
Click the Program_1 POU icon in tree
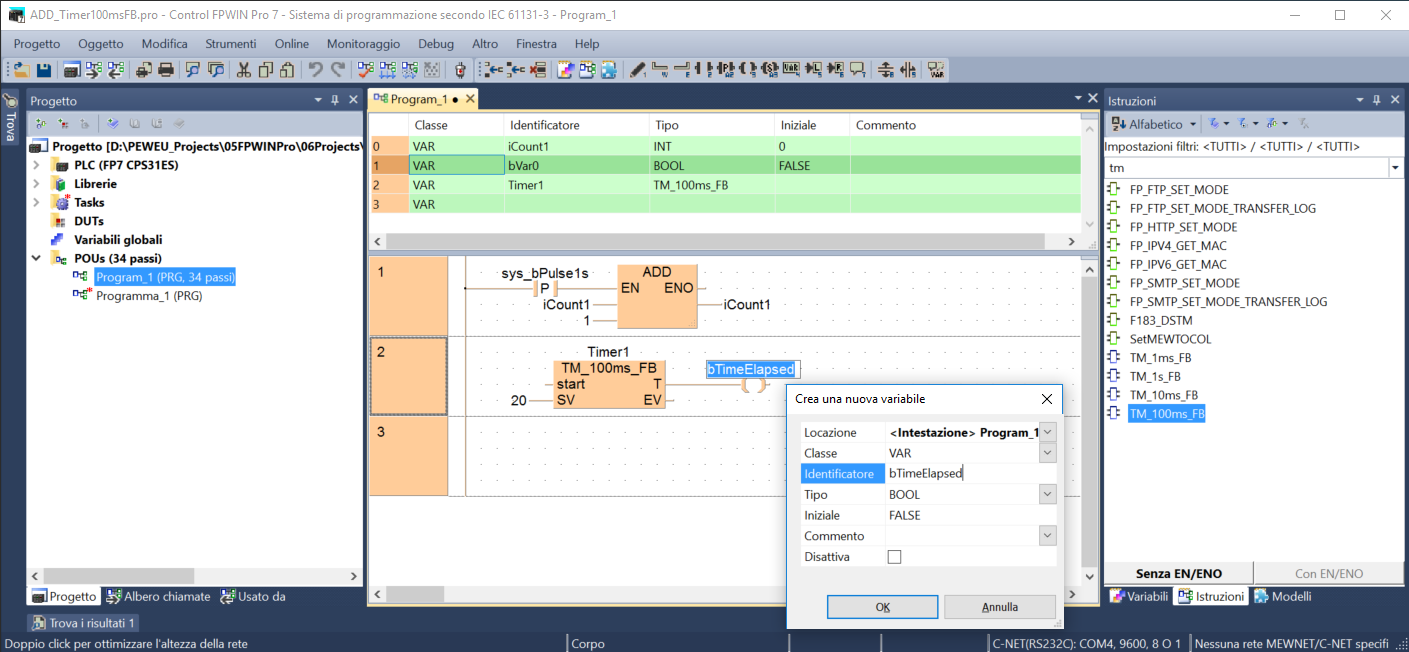82,277
